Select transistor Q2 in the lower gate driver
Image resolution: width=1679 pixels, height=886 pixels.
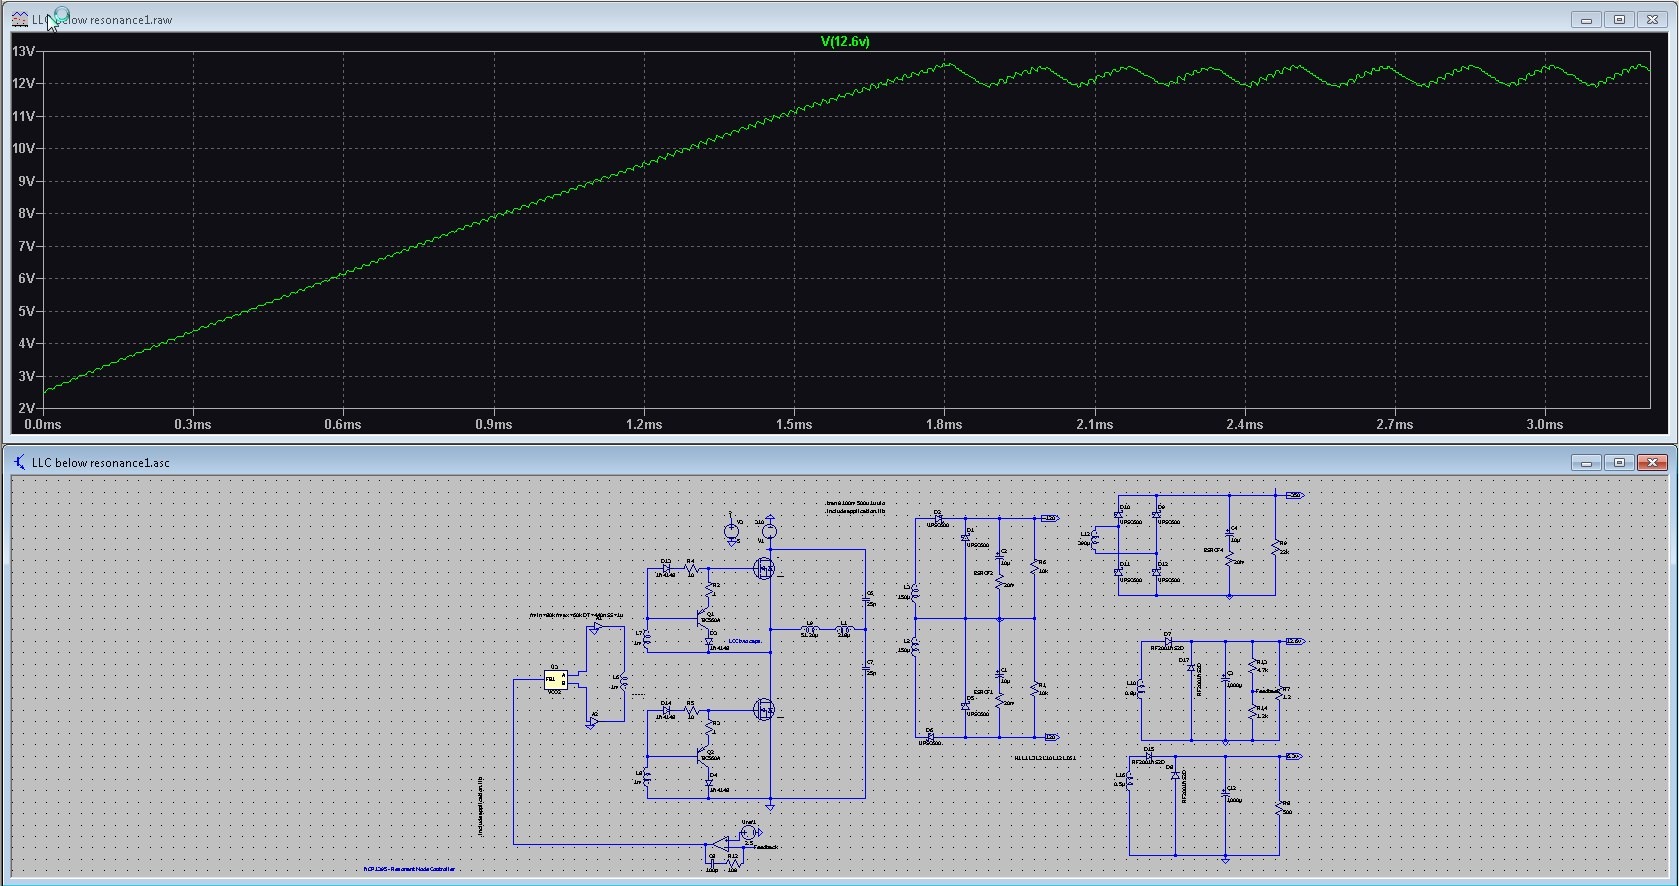coord(703,756)
